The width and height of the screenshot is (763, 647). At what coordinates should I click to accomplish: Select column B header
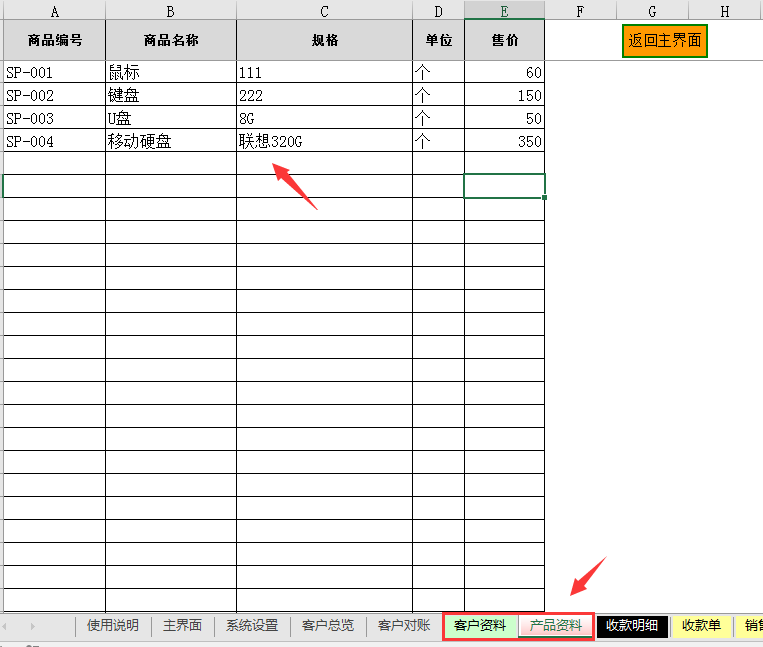coord(171,11)
